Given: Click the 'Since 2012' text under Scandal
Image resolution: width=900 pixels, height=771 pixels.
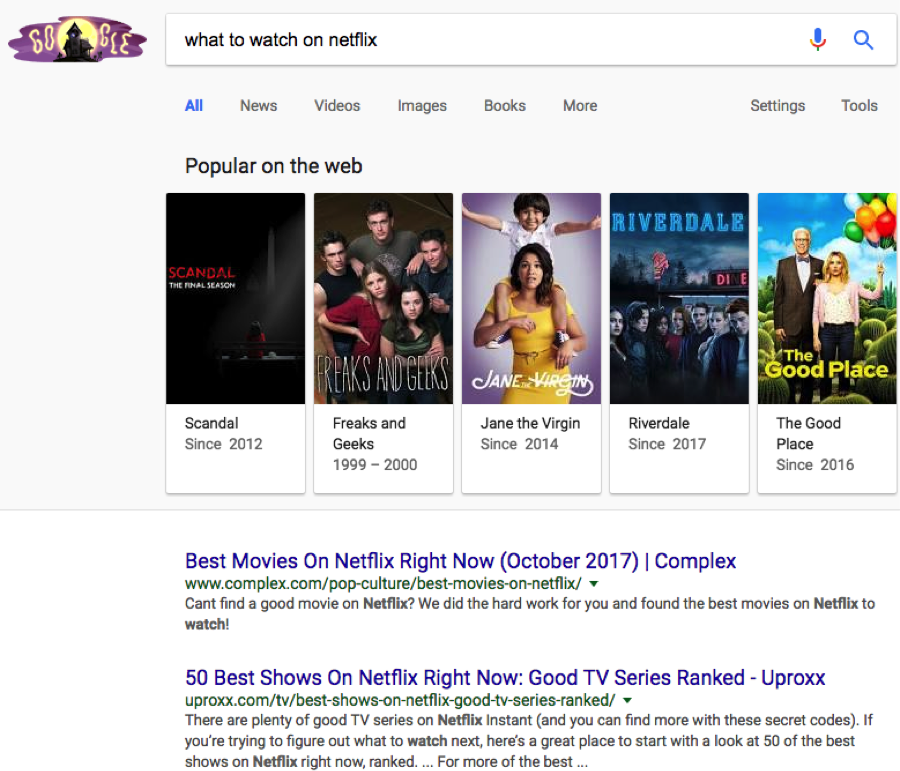Looking at the screenshot, I should click(x=223, y=444).
